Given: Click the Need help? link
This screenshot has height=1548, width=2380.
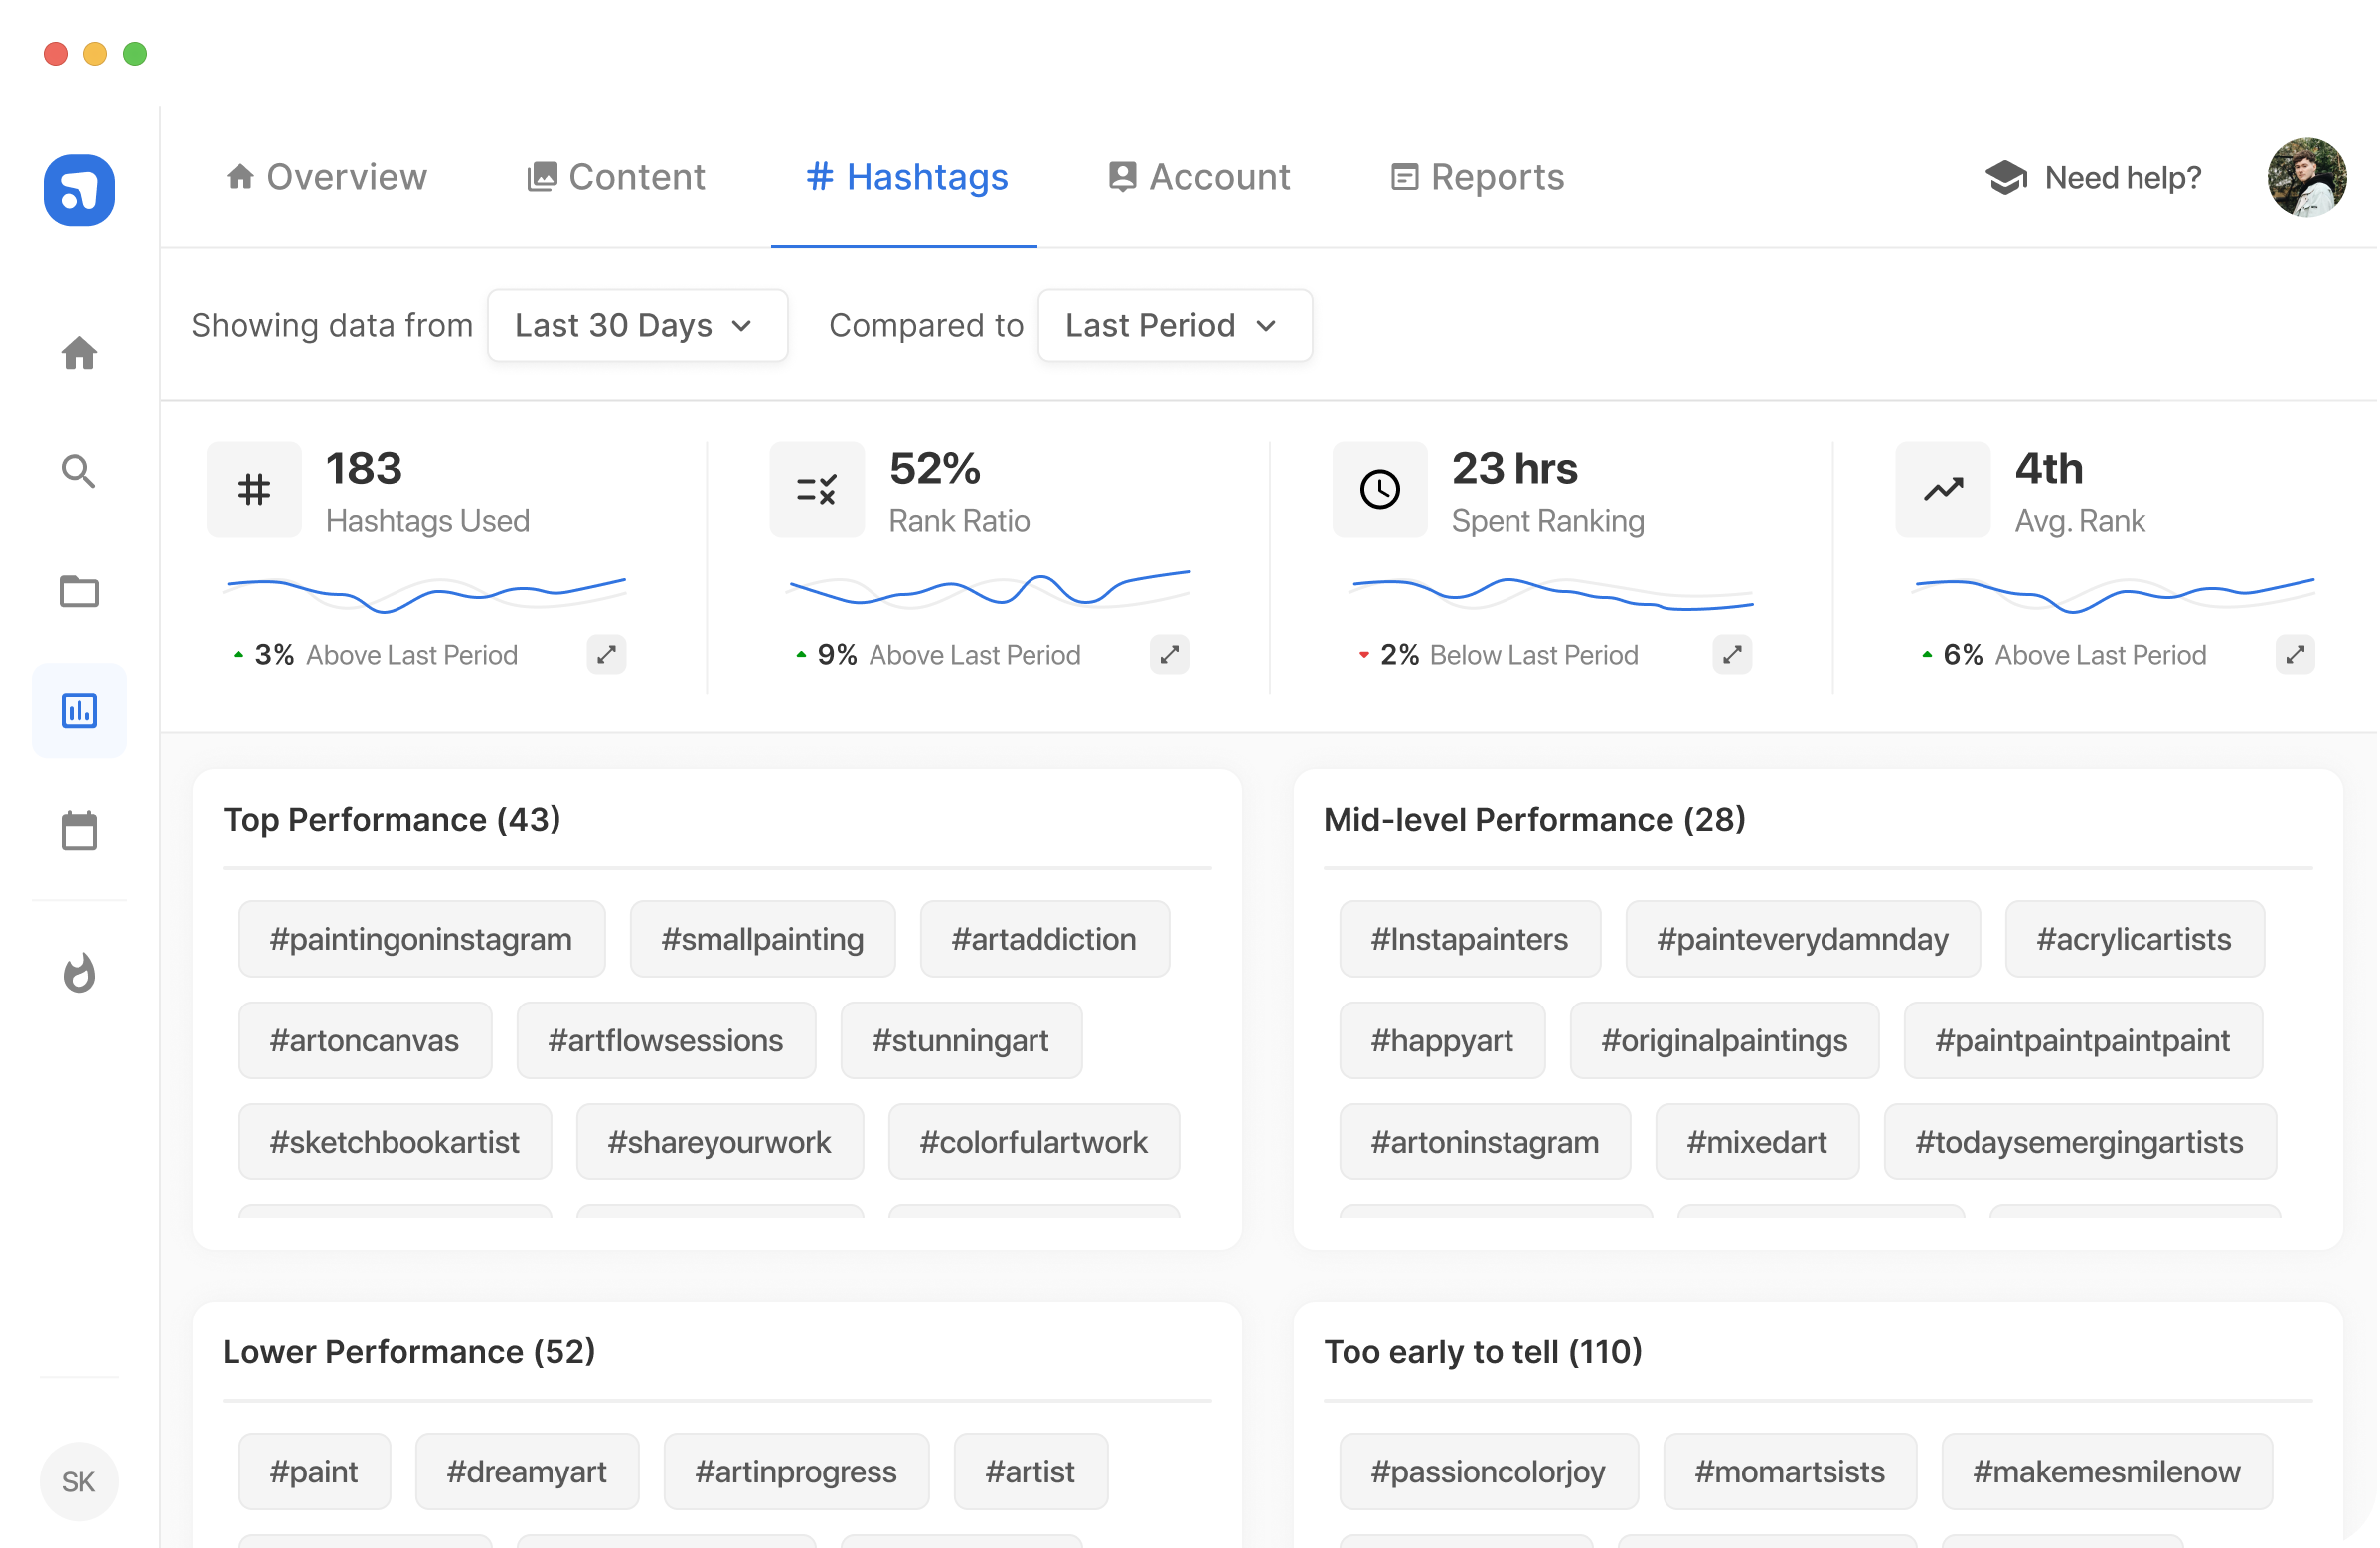Looking at the screenshot, I should point(2123,177).
